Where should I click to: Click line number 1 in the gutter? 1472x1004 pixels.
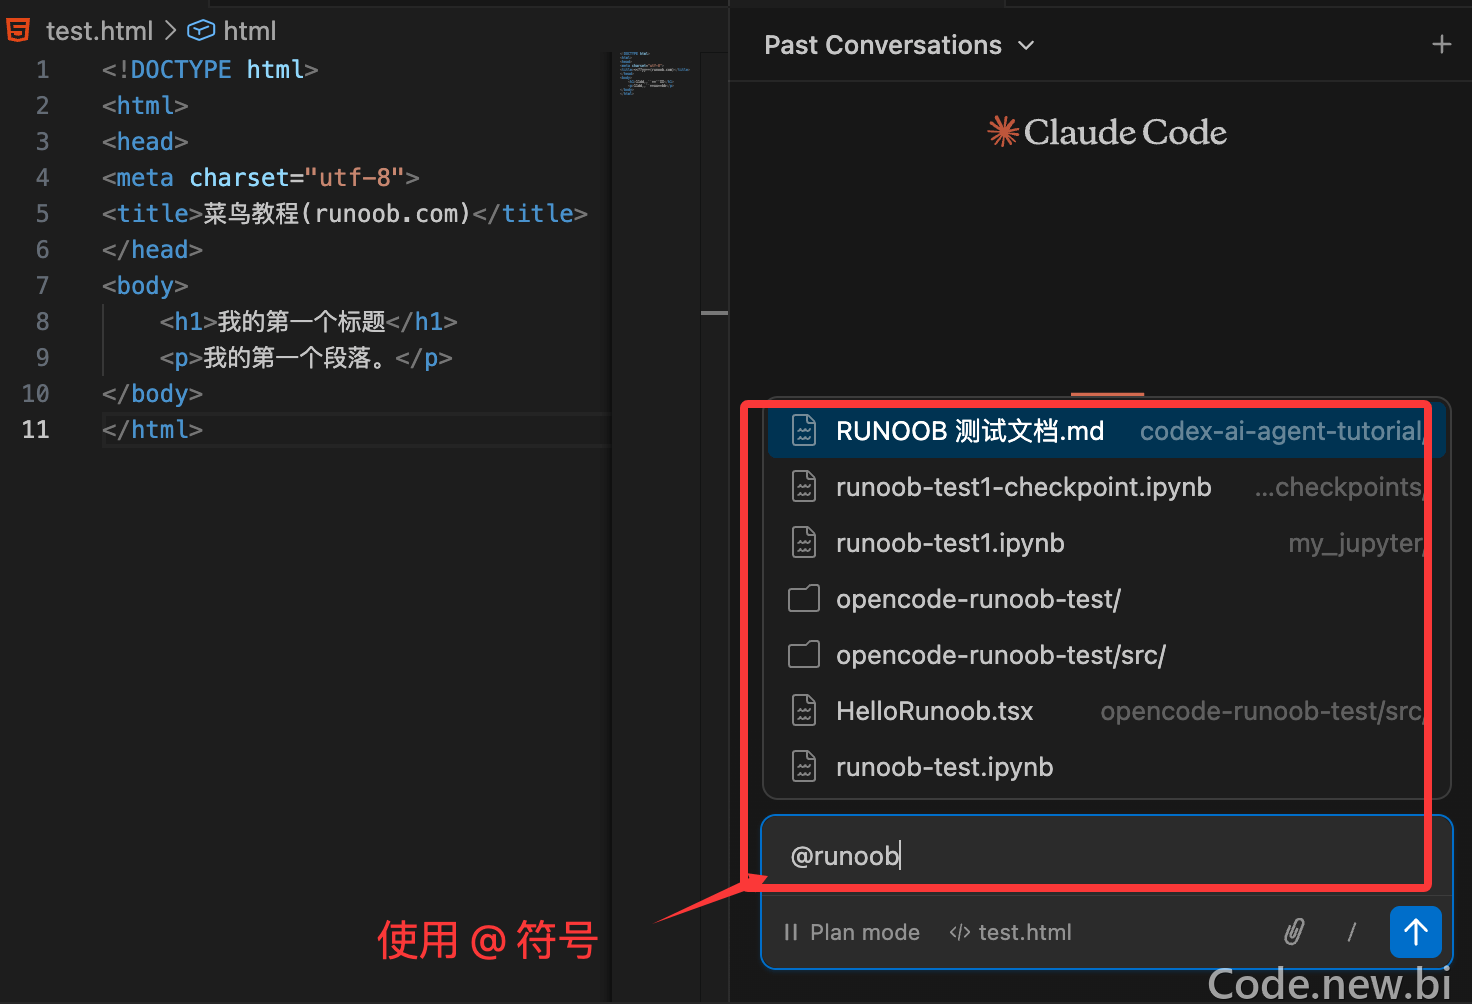[43, 70]
